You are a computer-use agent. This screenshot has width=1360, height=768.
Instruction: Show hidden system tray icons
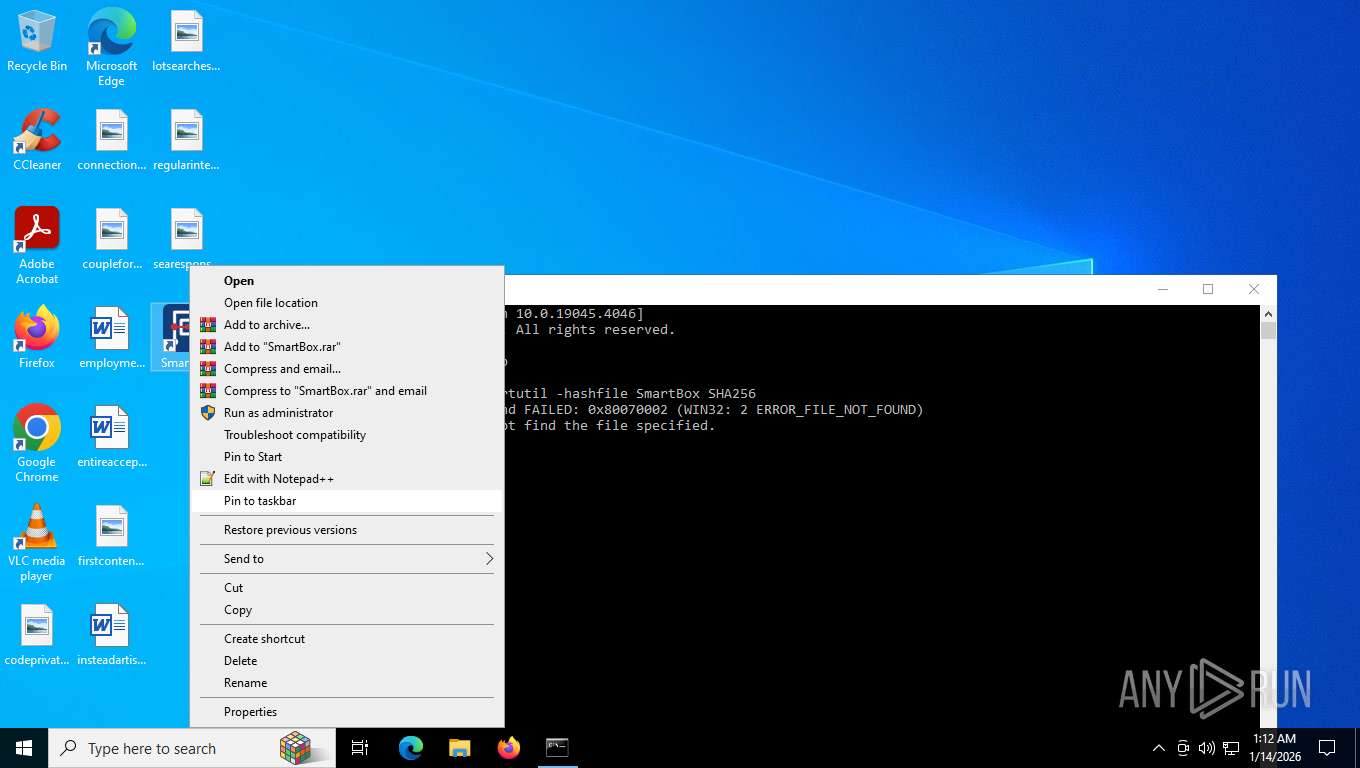tap(1159, 748)
